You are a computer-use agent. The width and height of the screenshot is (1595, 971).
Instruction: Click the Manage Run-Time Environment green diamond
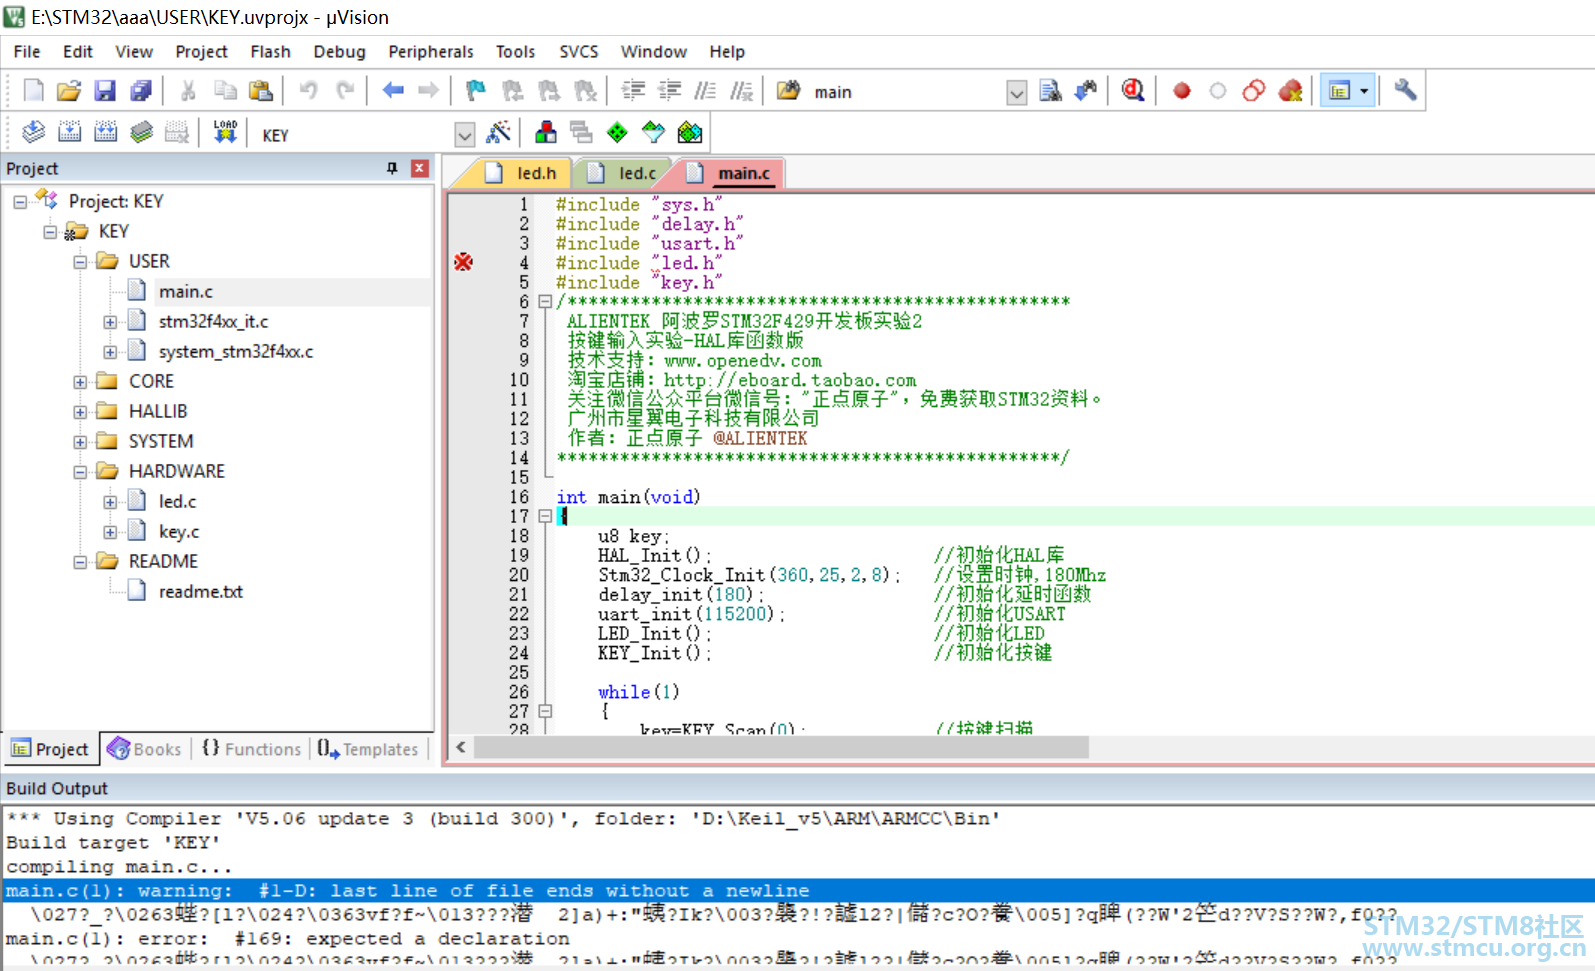point(618,132)
